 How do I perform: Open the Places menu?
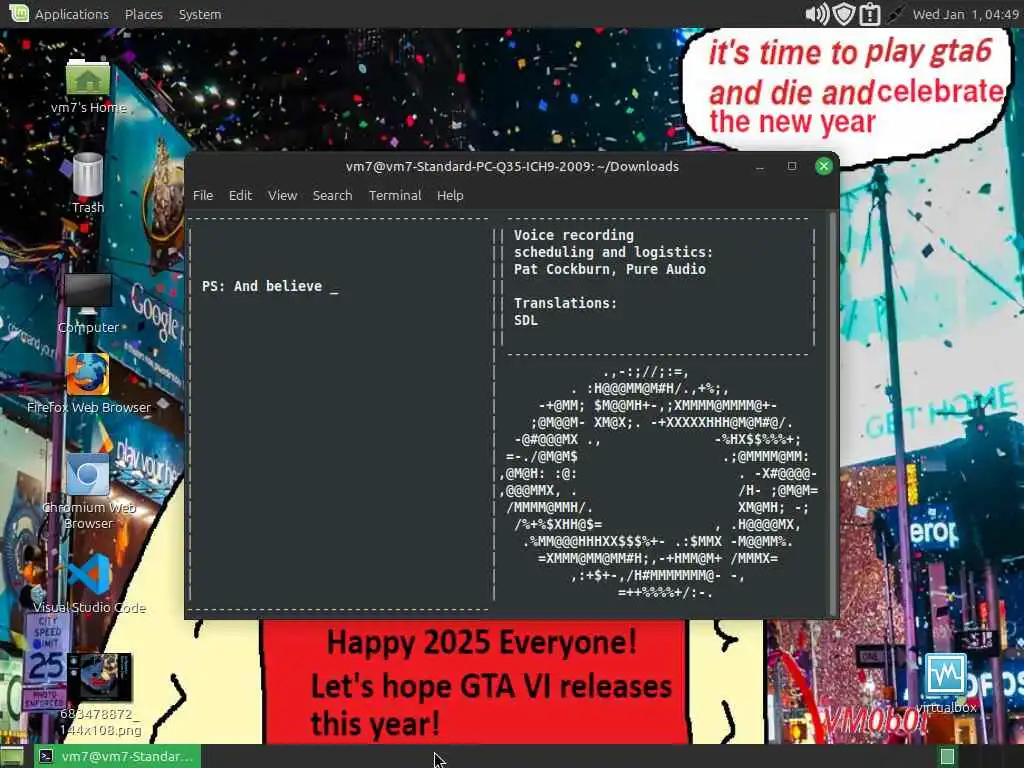[144, 14]
